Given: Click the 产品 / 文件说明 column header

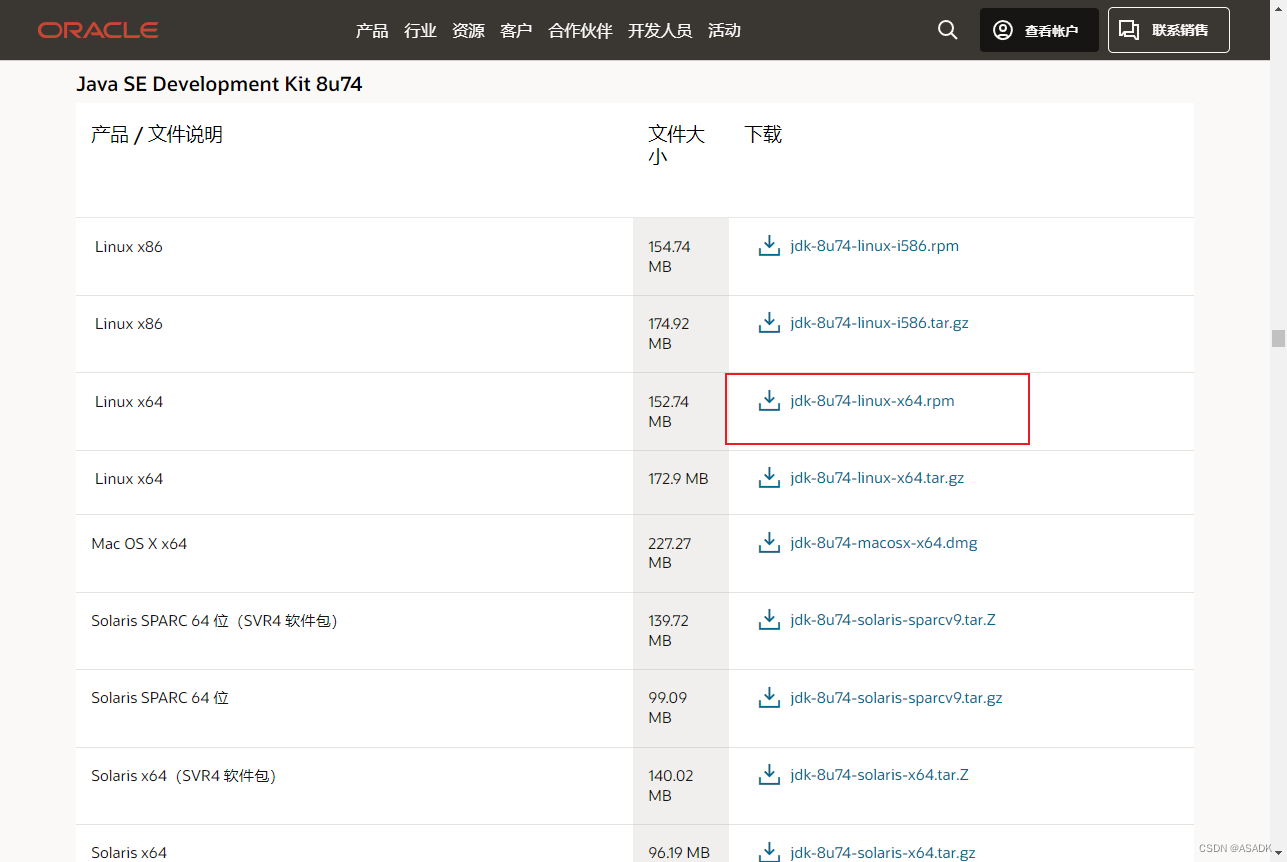Looking at the screenshot, I should coord(157,134).
